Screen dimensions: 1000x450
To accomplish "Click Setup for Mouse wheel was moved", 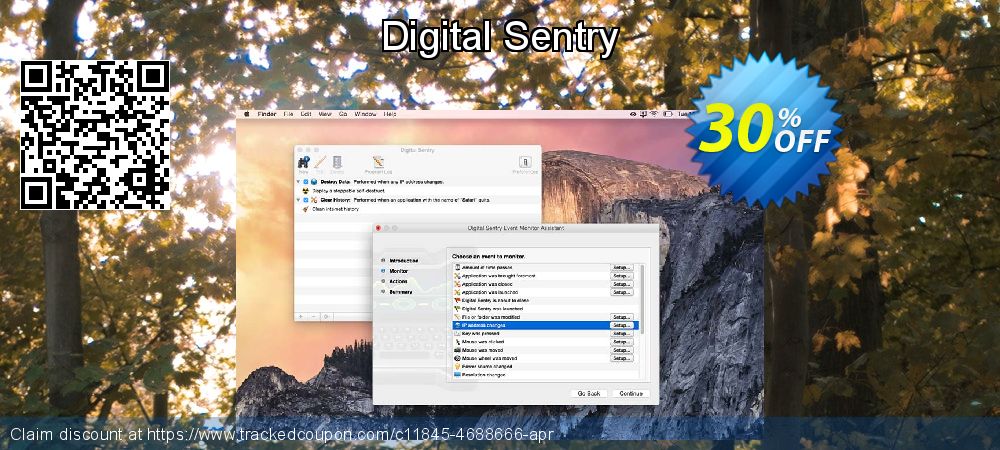I will pos(621,359).
